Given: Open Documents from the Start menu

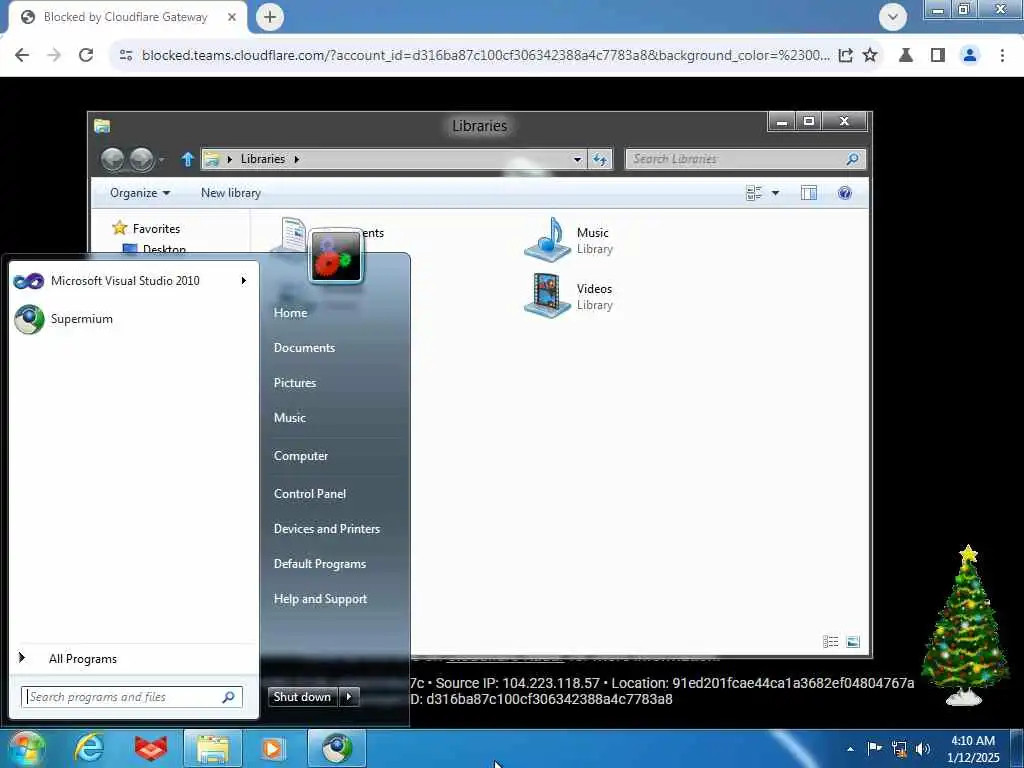Looking at the screenshot, I should point(304,348).
